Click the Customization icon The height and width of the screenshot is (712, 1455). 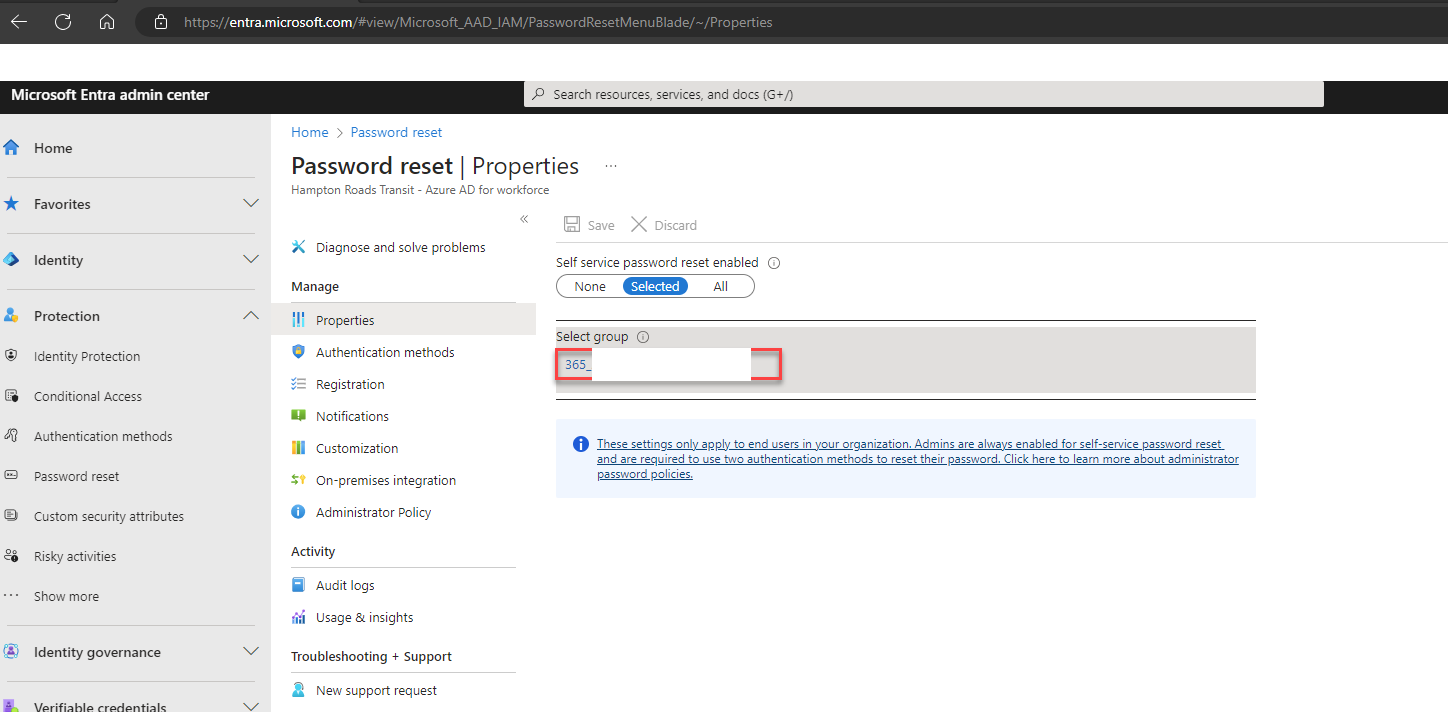pyautogui.click(x=298, y=448)
